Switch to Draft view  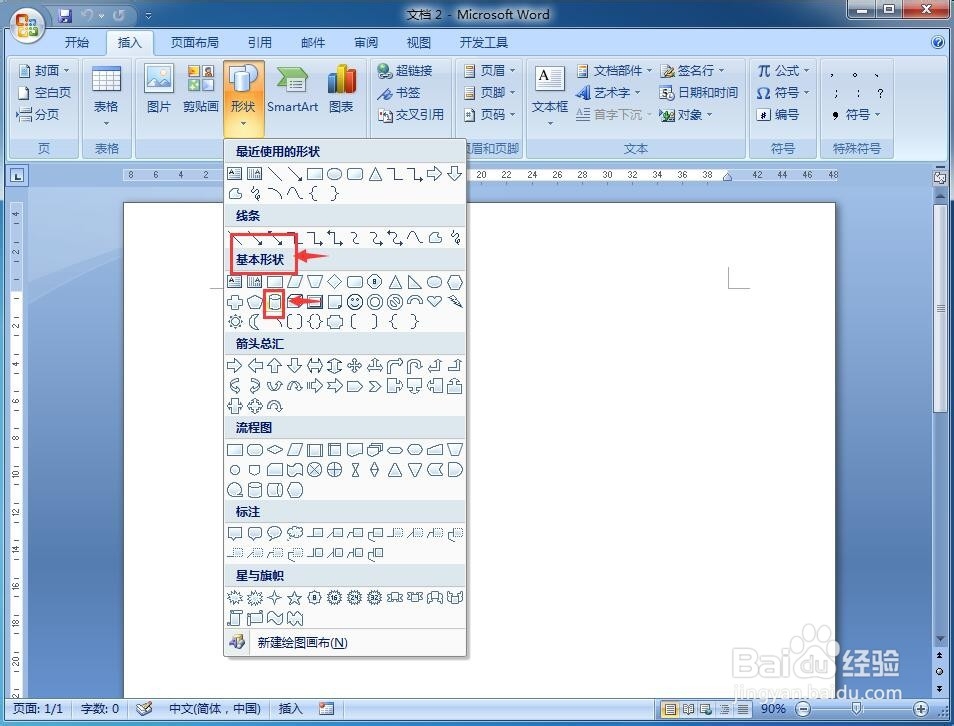tap(743, 709)
